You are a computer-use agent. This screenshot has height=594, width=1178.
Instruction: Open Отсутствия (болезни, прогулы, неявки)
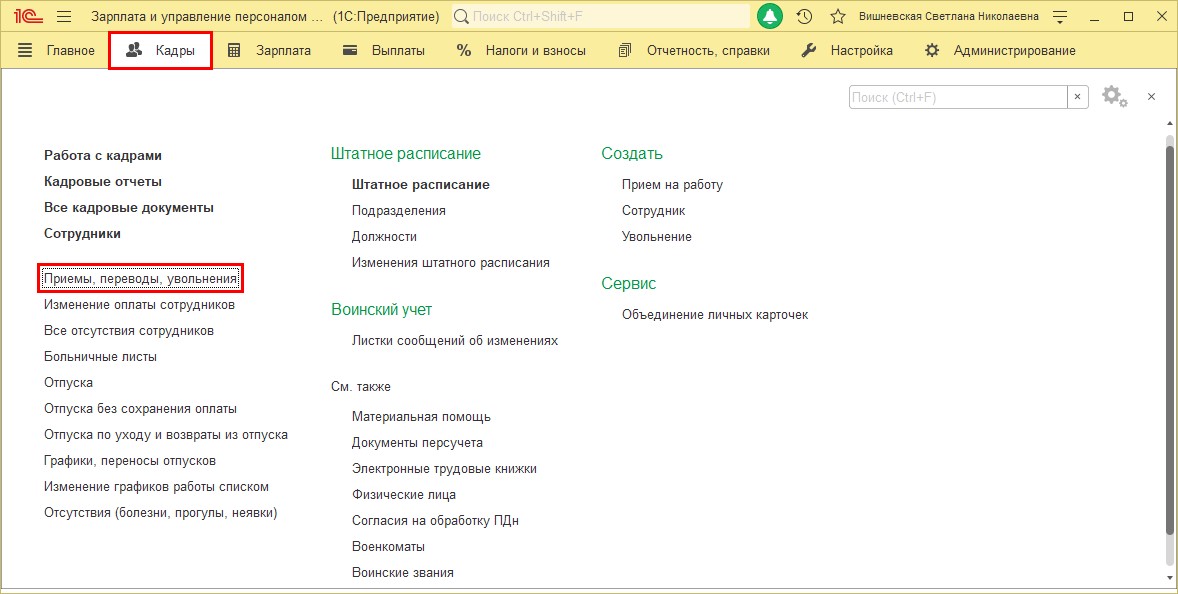pyautogui.click(x=161, y=513)
